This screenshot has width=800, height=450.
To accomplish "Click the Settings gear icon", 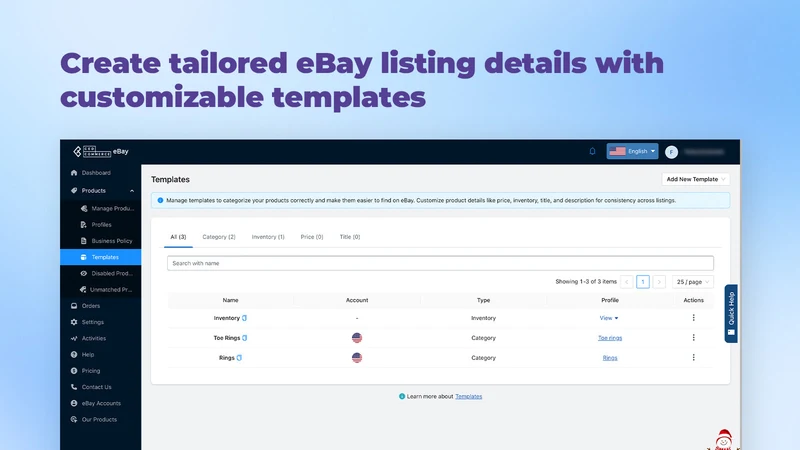I will [74, 322].
